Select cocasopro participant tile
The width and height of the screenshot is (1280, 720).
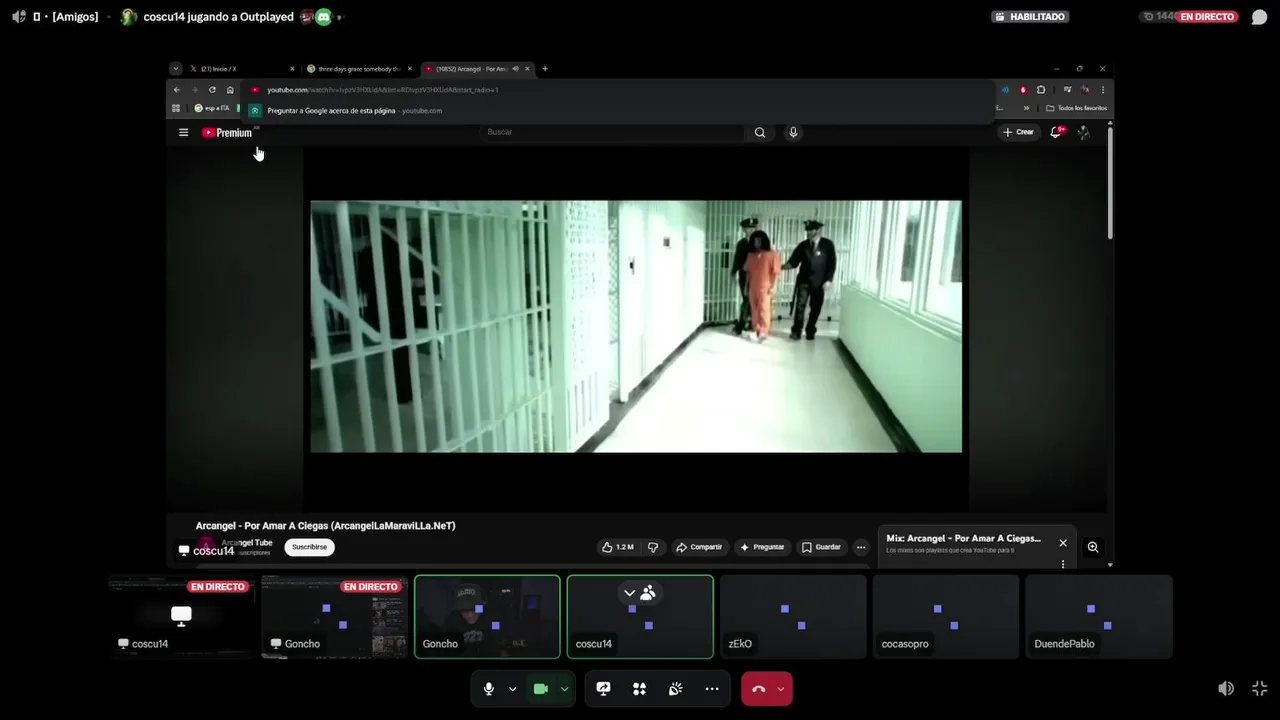click(946, 616)
